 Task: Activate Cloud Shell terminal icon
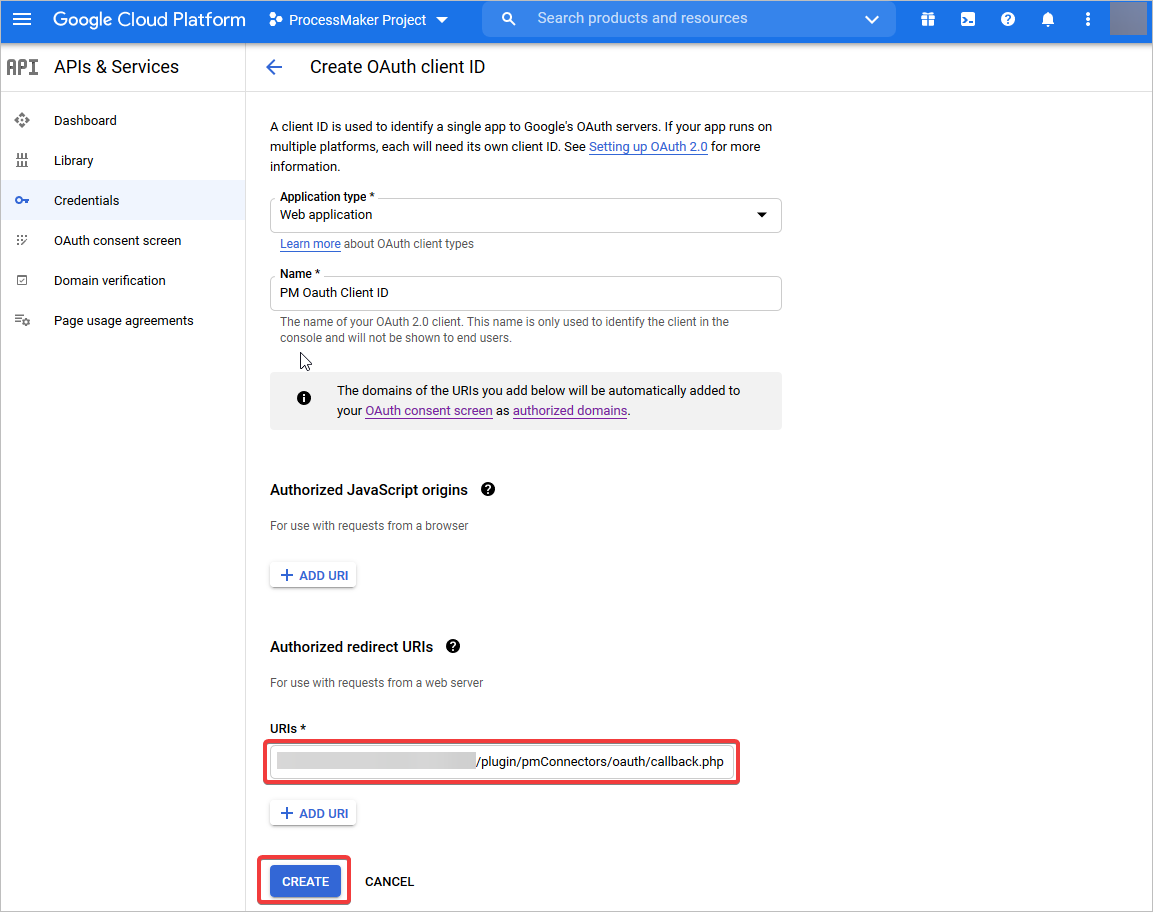[968, 19]
